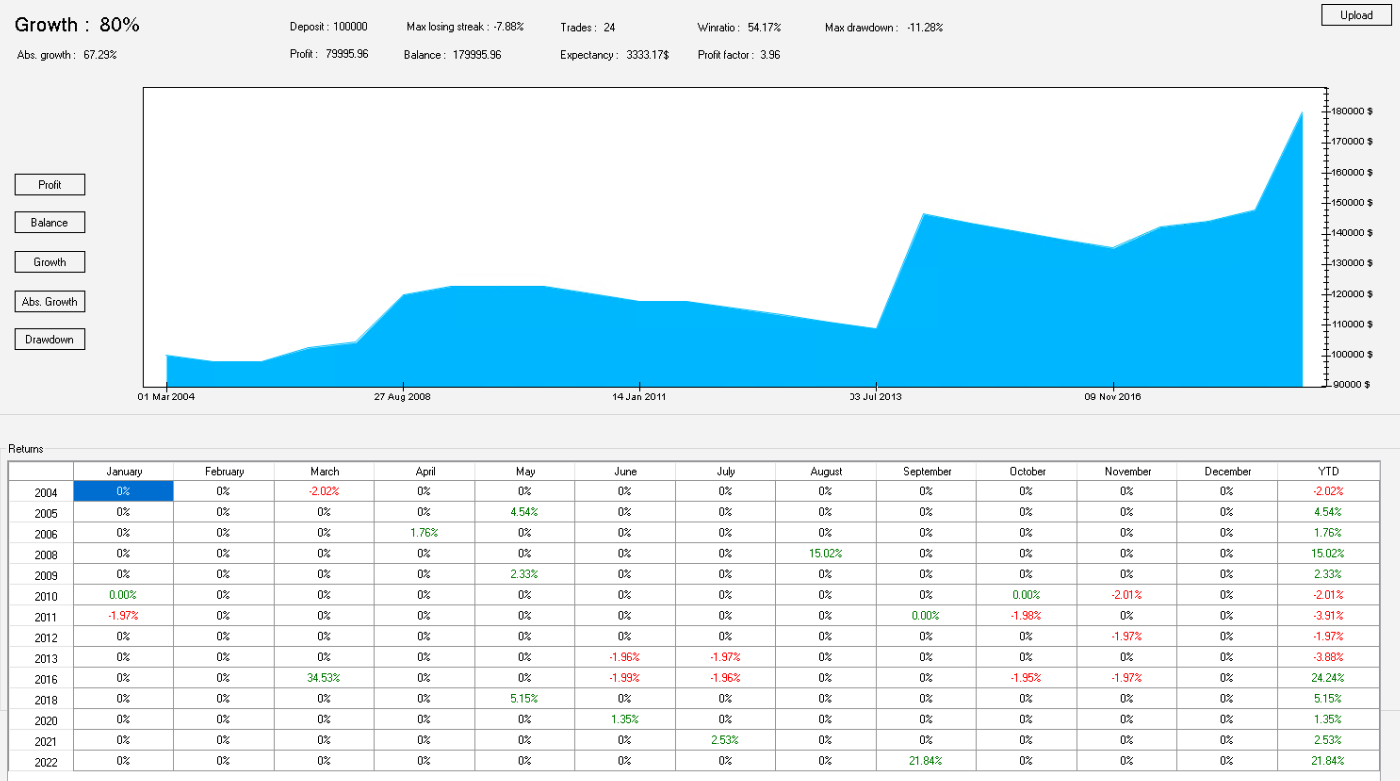This screenshot has height=781, width=1400.
Task: Select the 15.02% August 2008 cell
Action: pyautogui.click(x=826, y=553)
